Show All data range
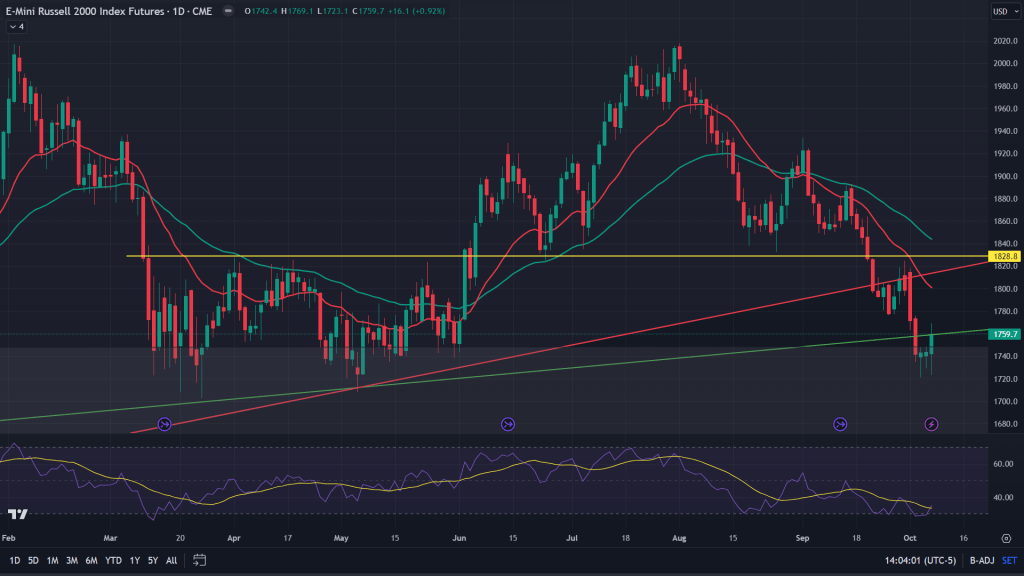The width and height of the screenshot is (1024, 576). [171, 560]
